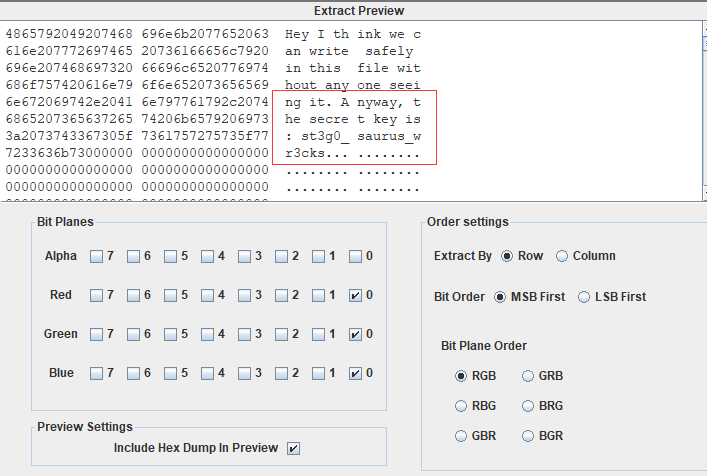
Task: Click hex value 6e797761792c2074
Action: tap(205, 102)
